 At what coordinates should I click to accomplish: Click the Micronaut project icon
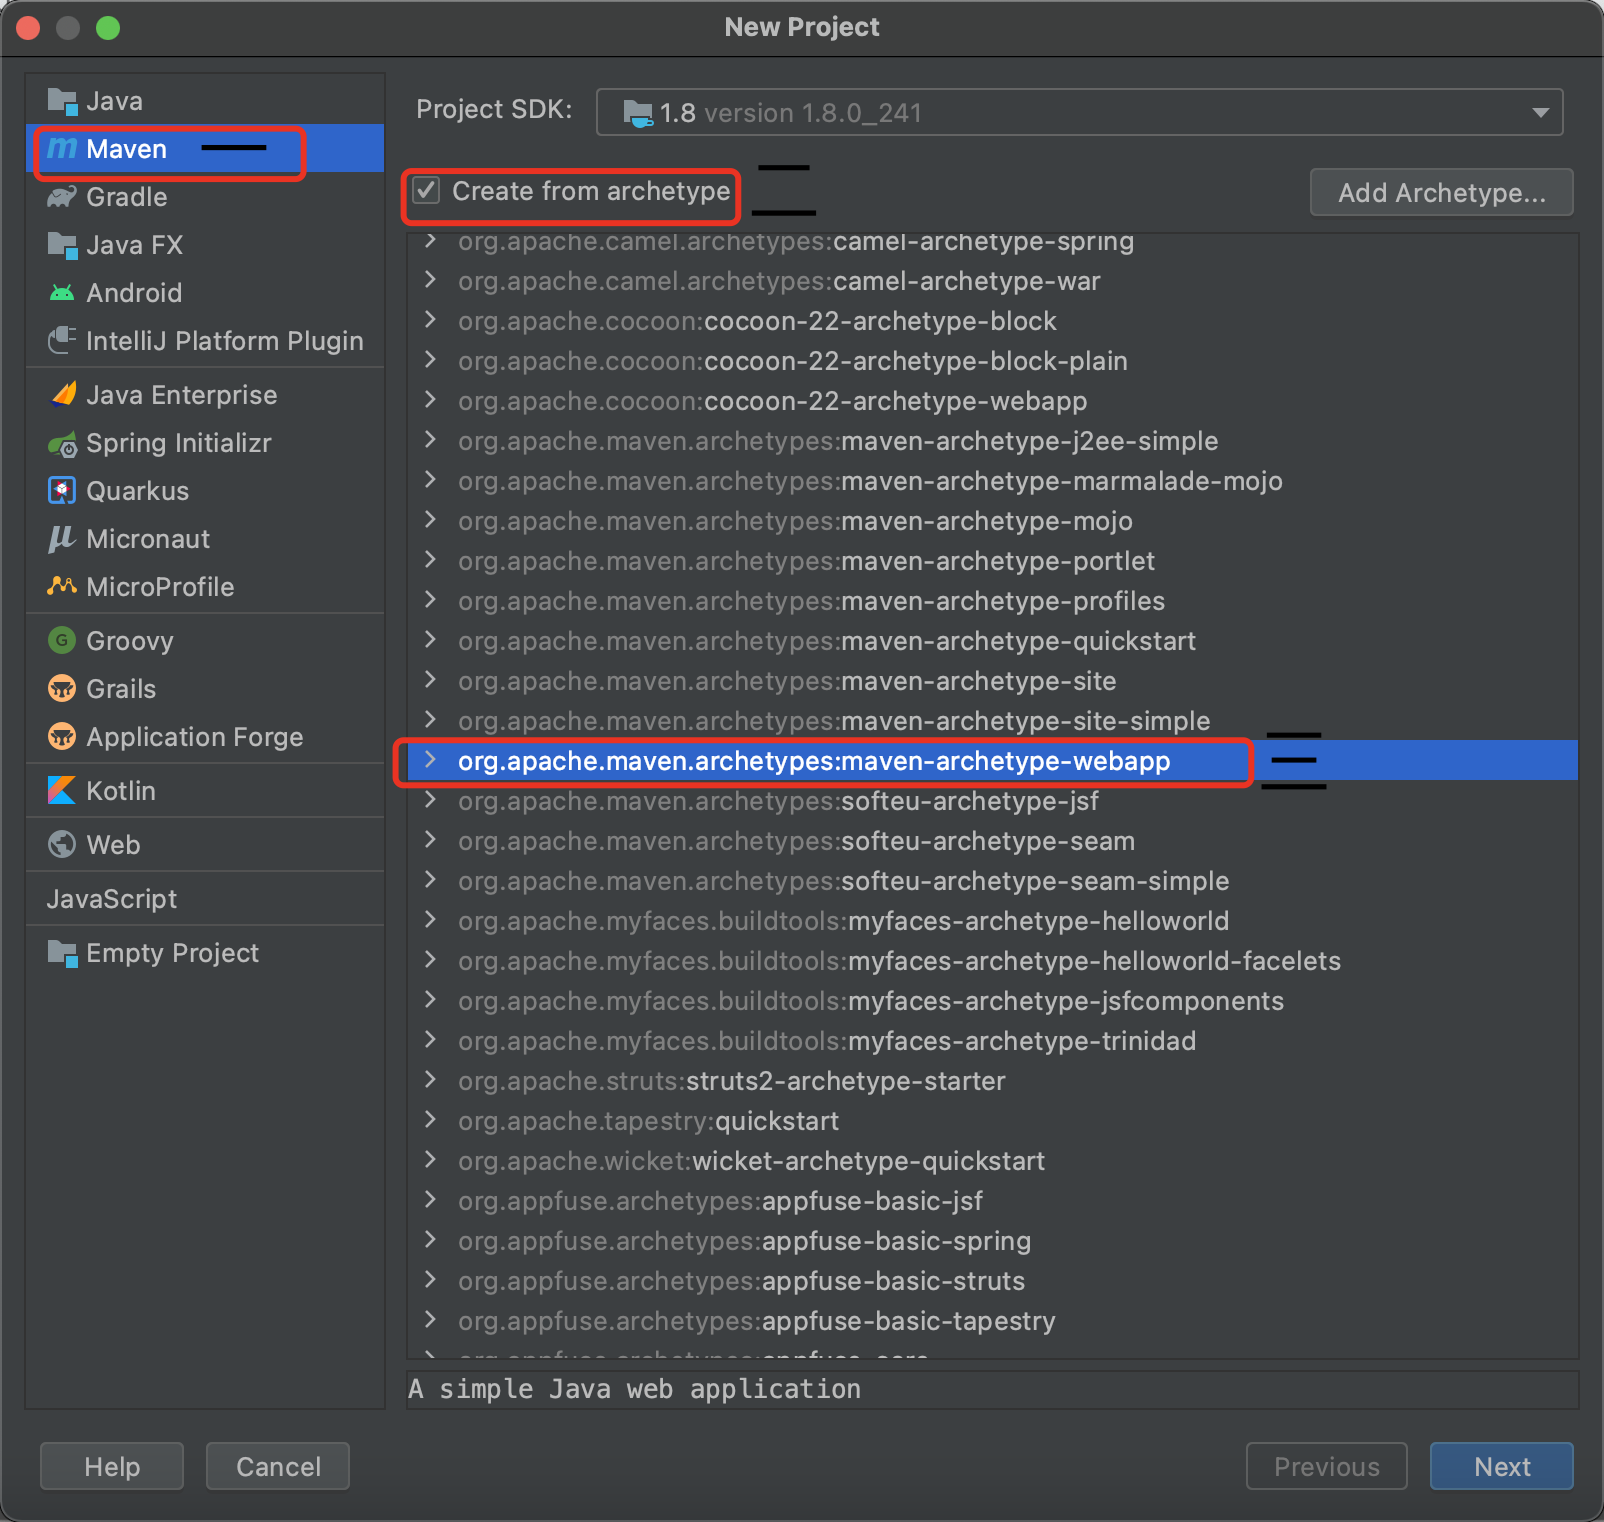point(61,539)
